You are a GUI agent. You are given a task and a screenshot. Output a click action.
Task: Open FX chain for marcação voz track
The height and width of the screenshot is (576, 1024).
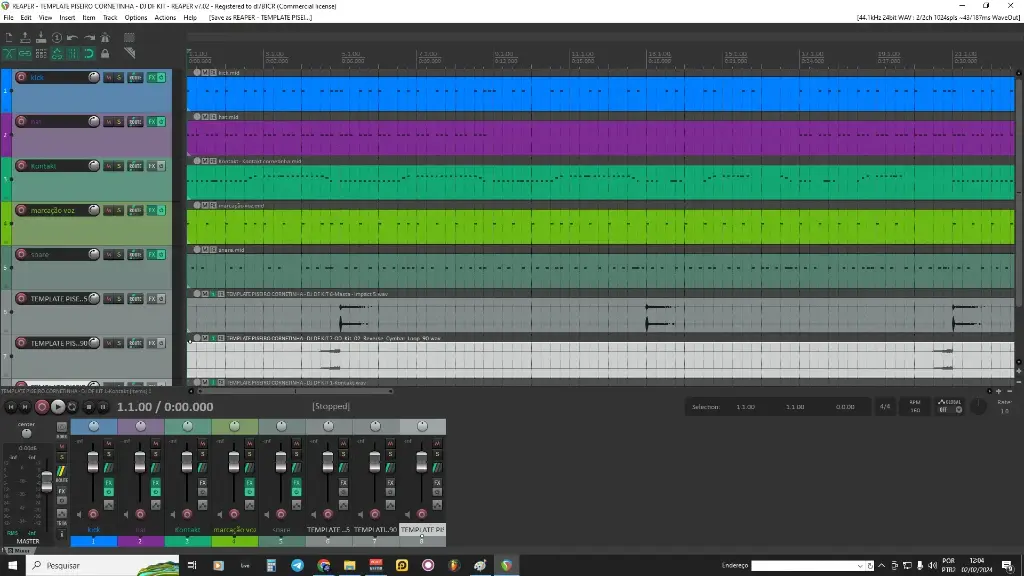(152, 210)
